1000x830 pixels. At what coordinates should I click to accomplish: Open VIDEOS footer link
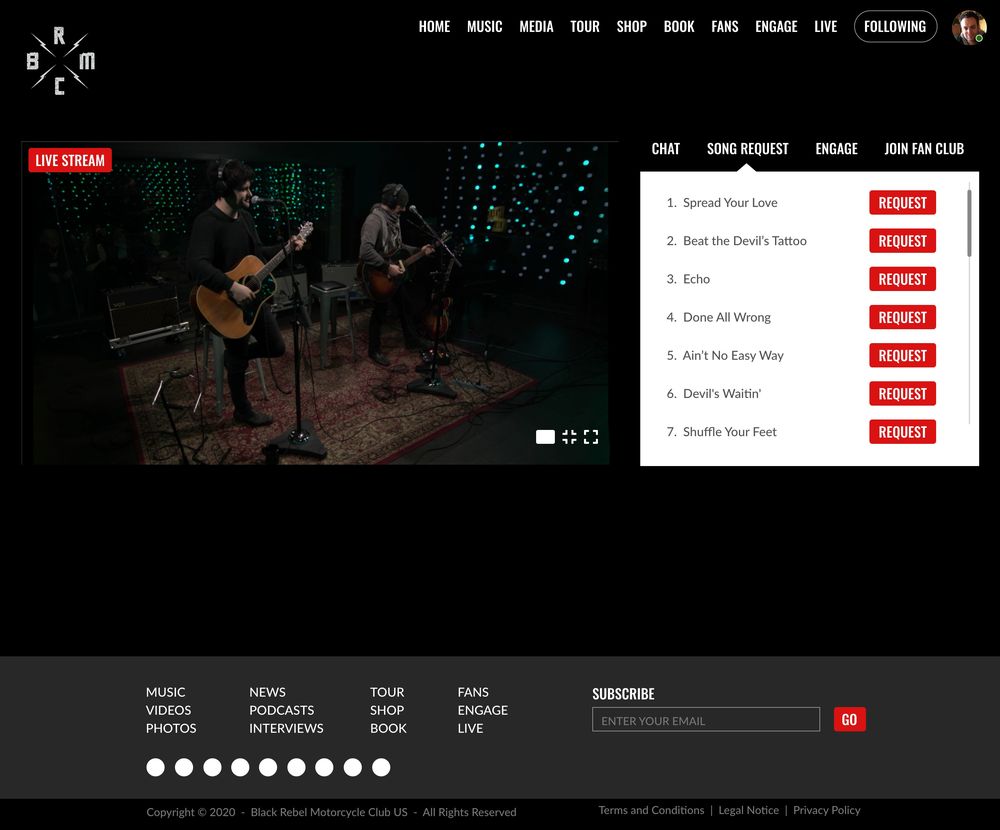coord(168,710)
